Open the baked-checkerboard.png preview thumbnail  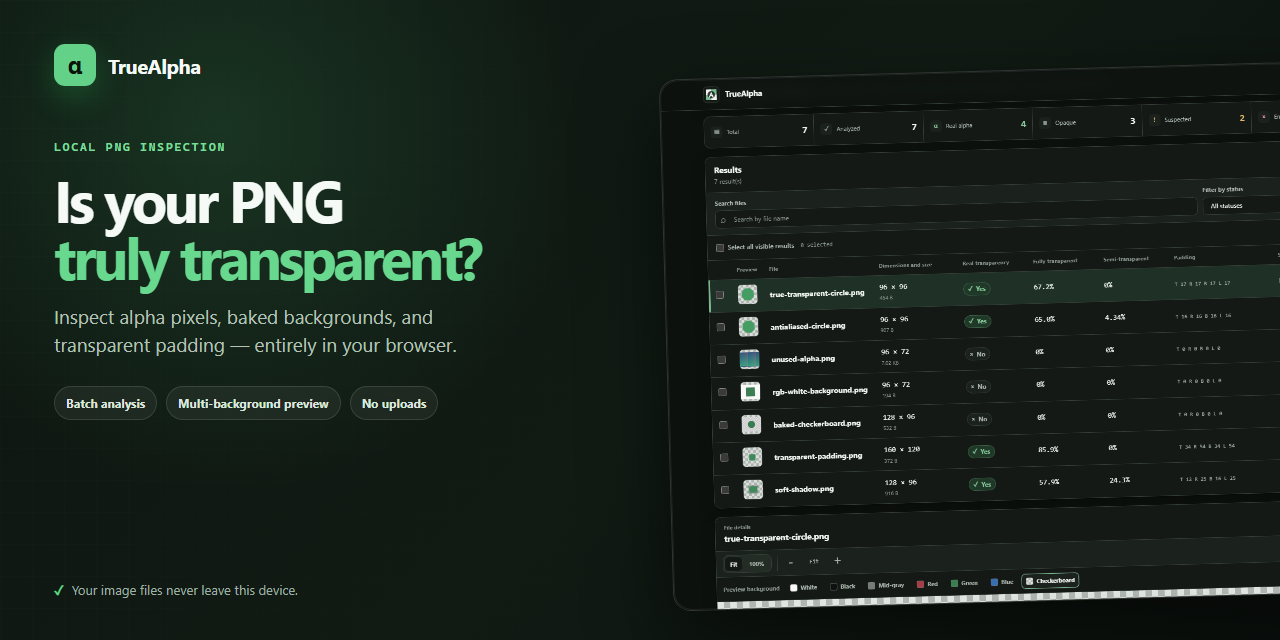pos(751,424)
